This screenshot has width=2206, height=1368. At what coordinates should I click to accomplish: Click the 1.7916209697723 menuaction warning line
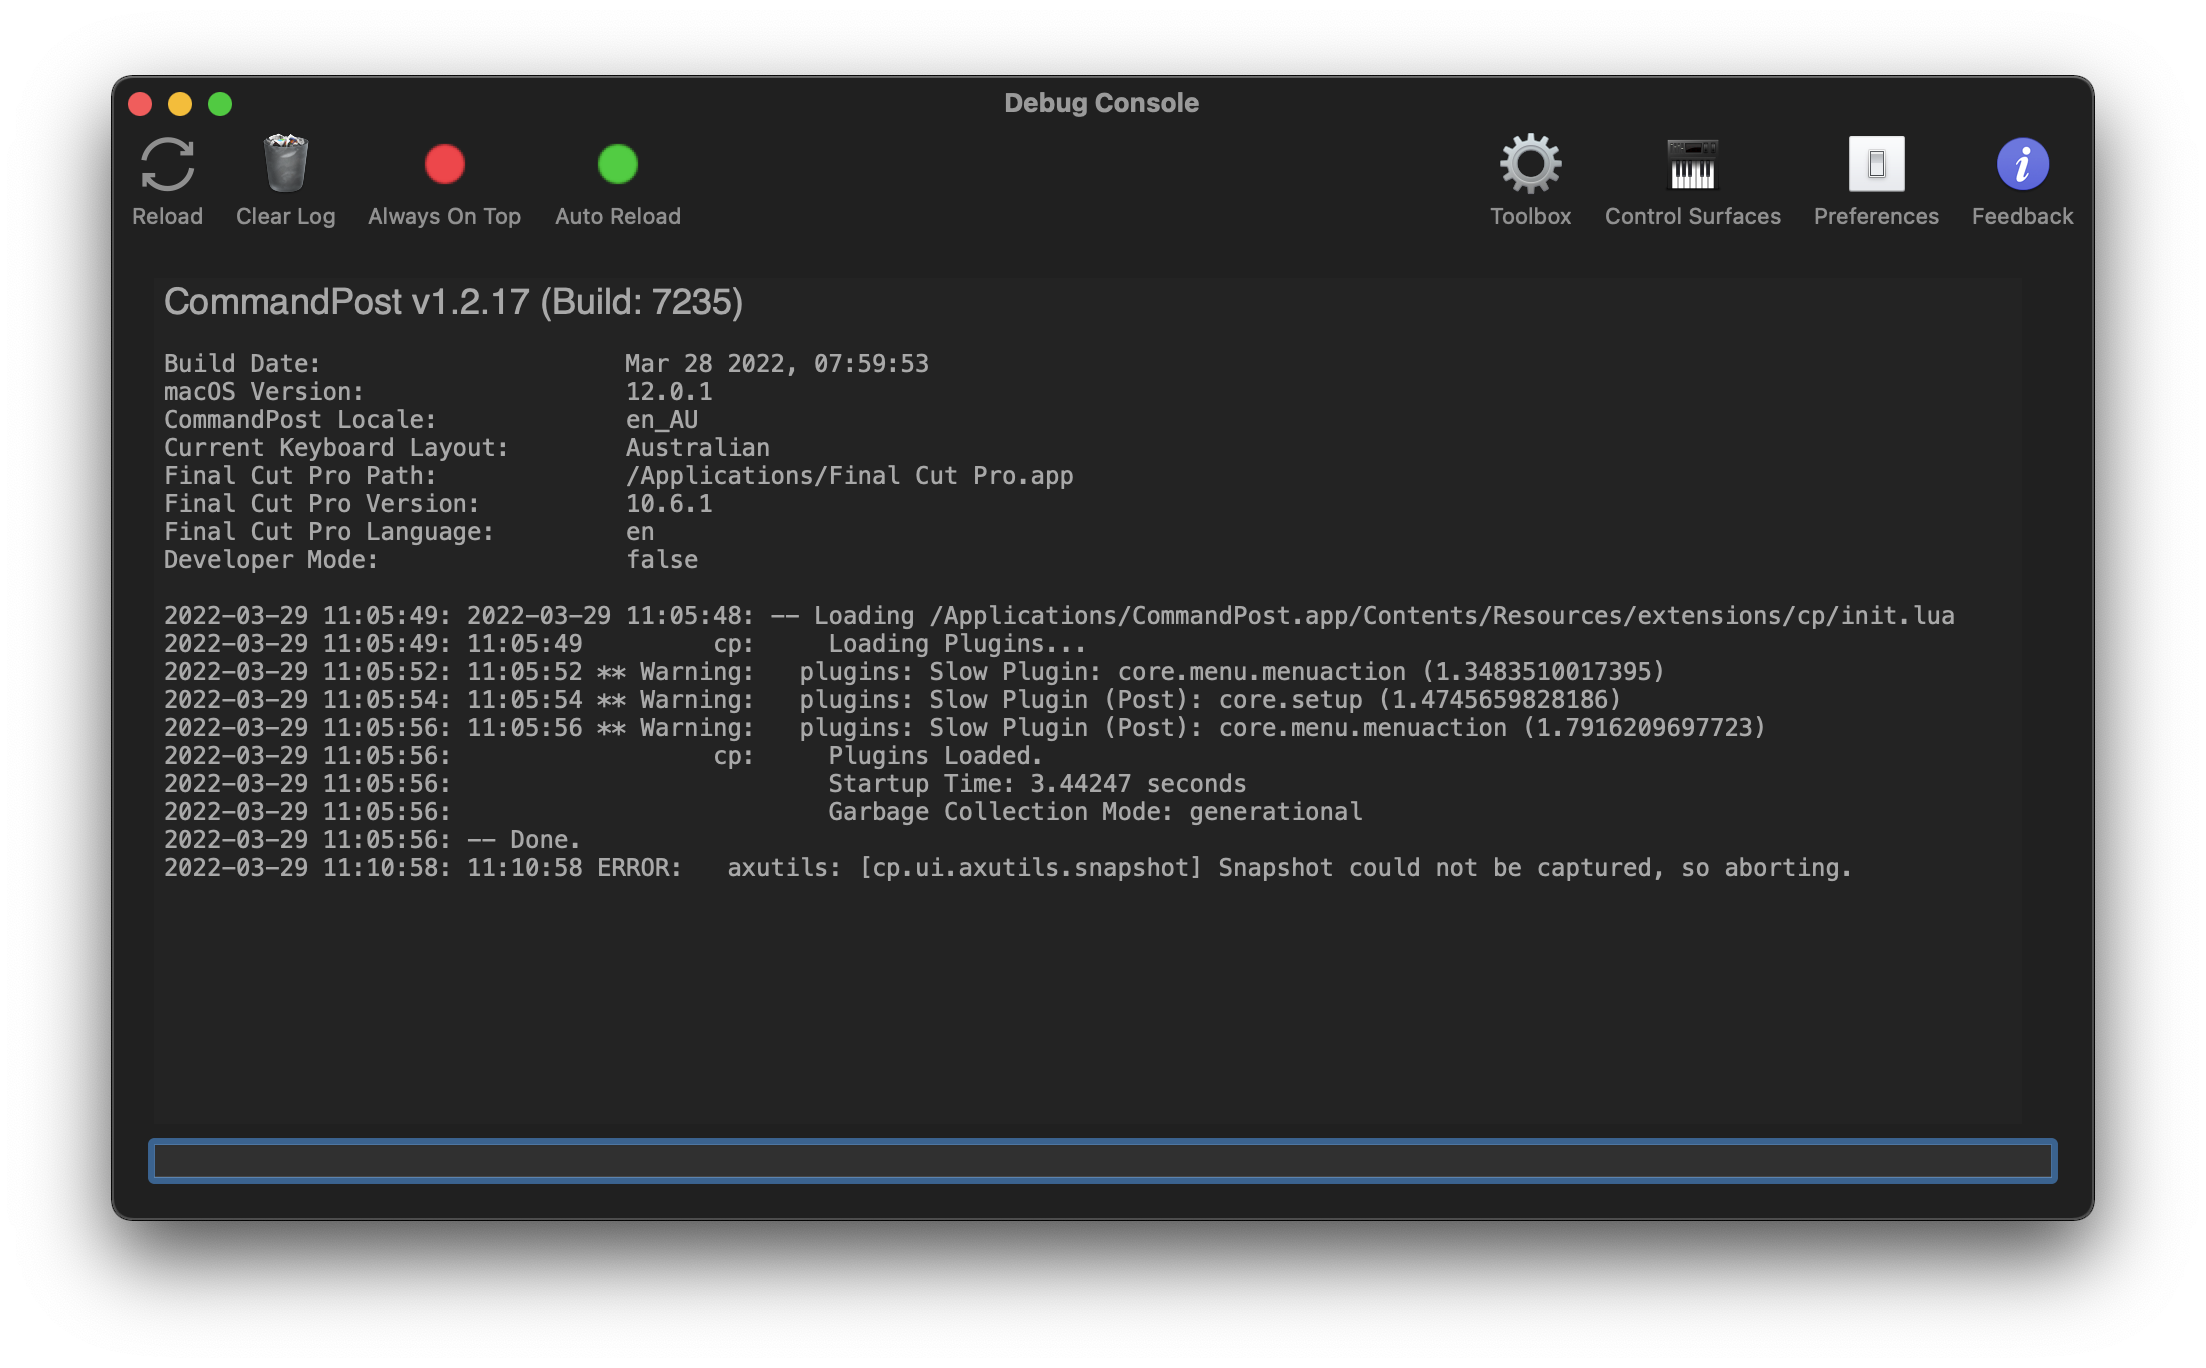click(965, 728)
